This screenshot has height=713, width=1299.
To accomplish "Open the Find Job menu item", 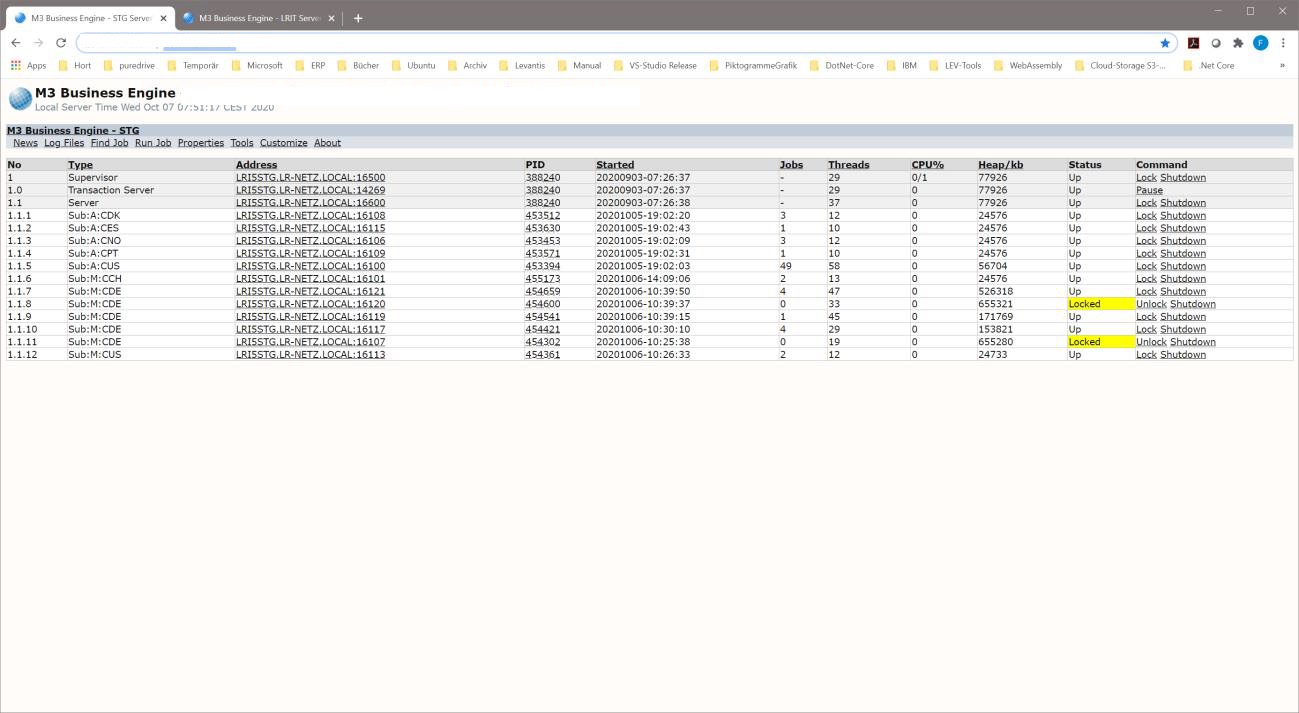I will pos(110,143).
